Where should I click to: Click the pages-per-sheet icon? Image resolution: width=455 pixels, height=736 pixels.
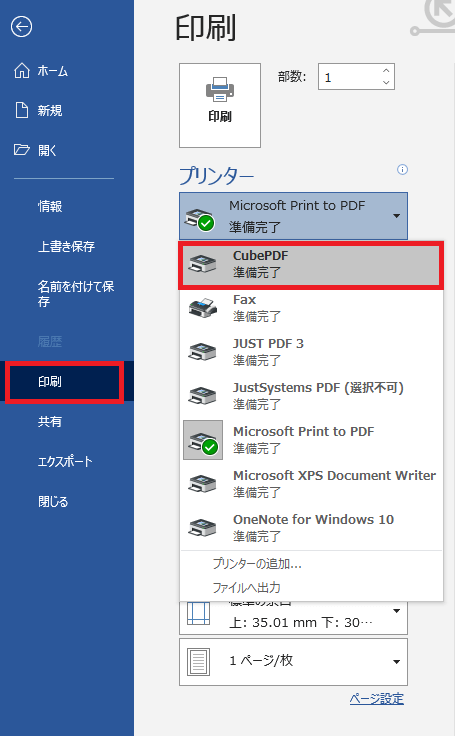pyautogui.click(x=199, y=662)
